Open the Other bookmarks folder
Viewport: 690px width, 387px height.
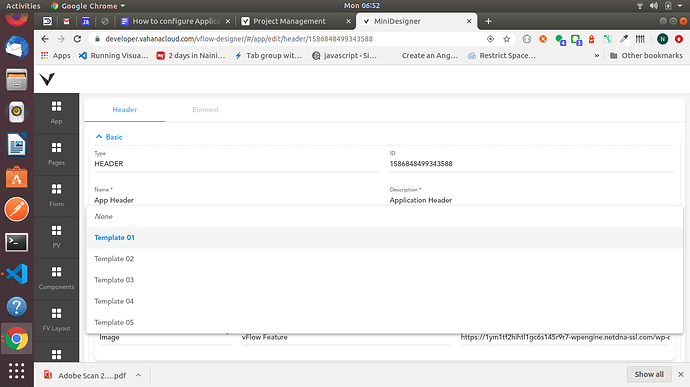tap(646, 55)
